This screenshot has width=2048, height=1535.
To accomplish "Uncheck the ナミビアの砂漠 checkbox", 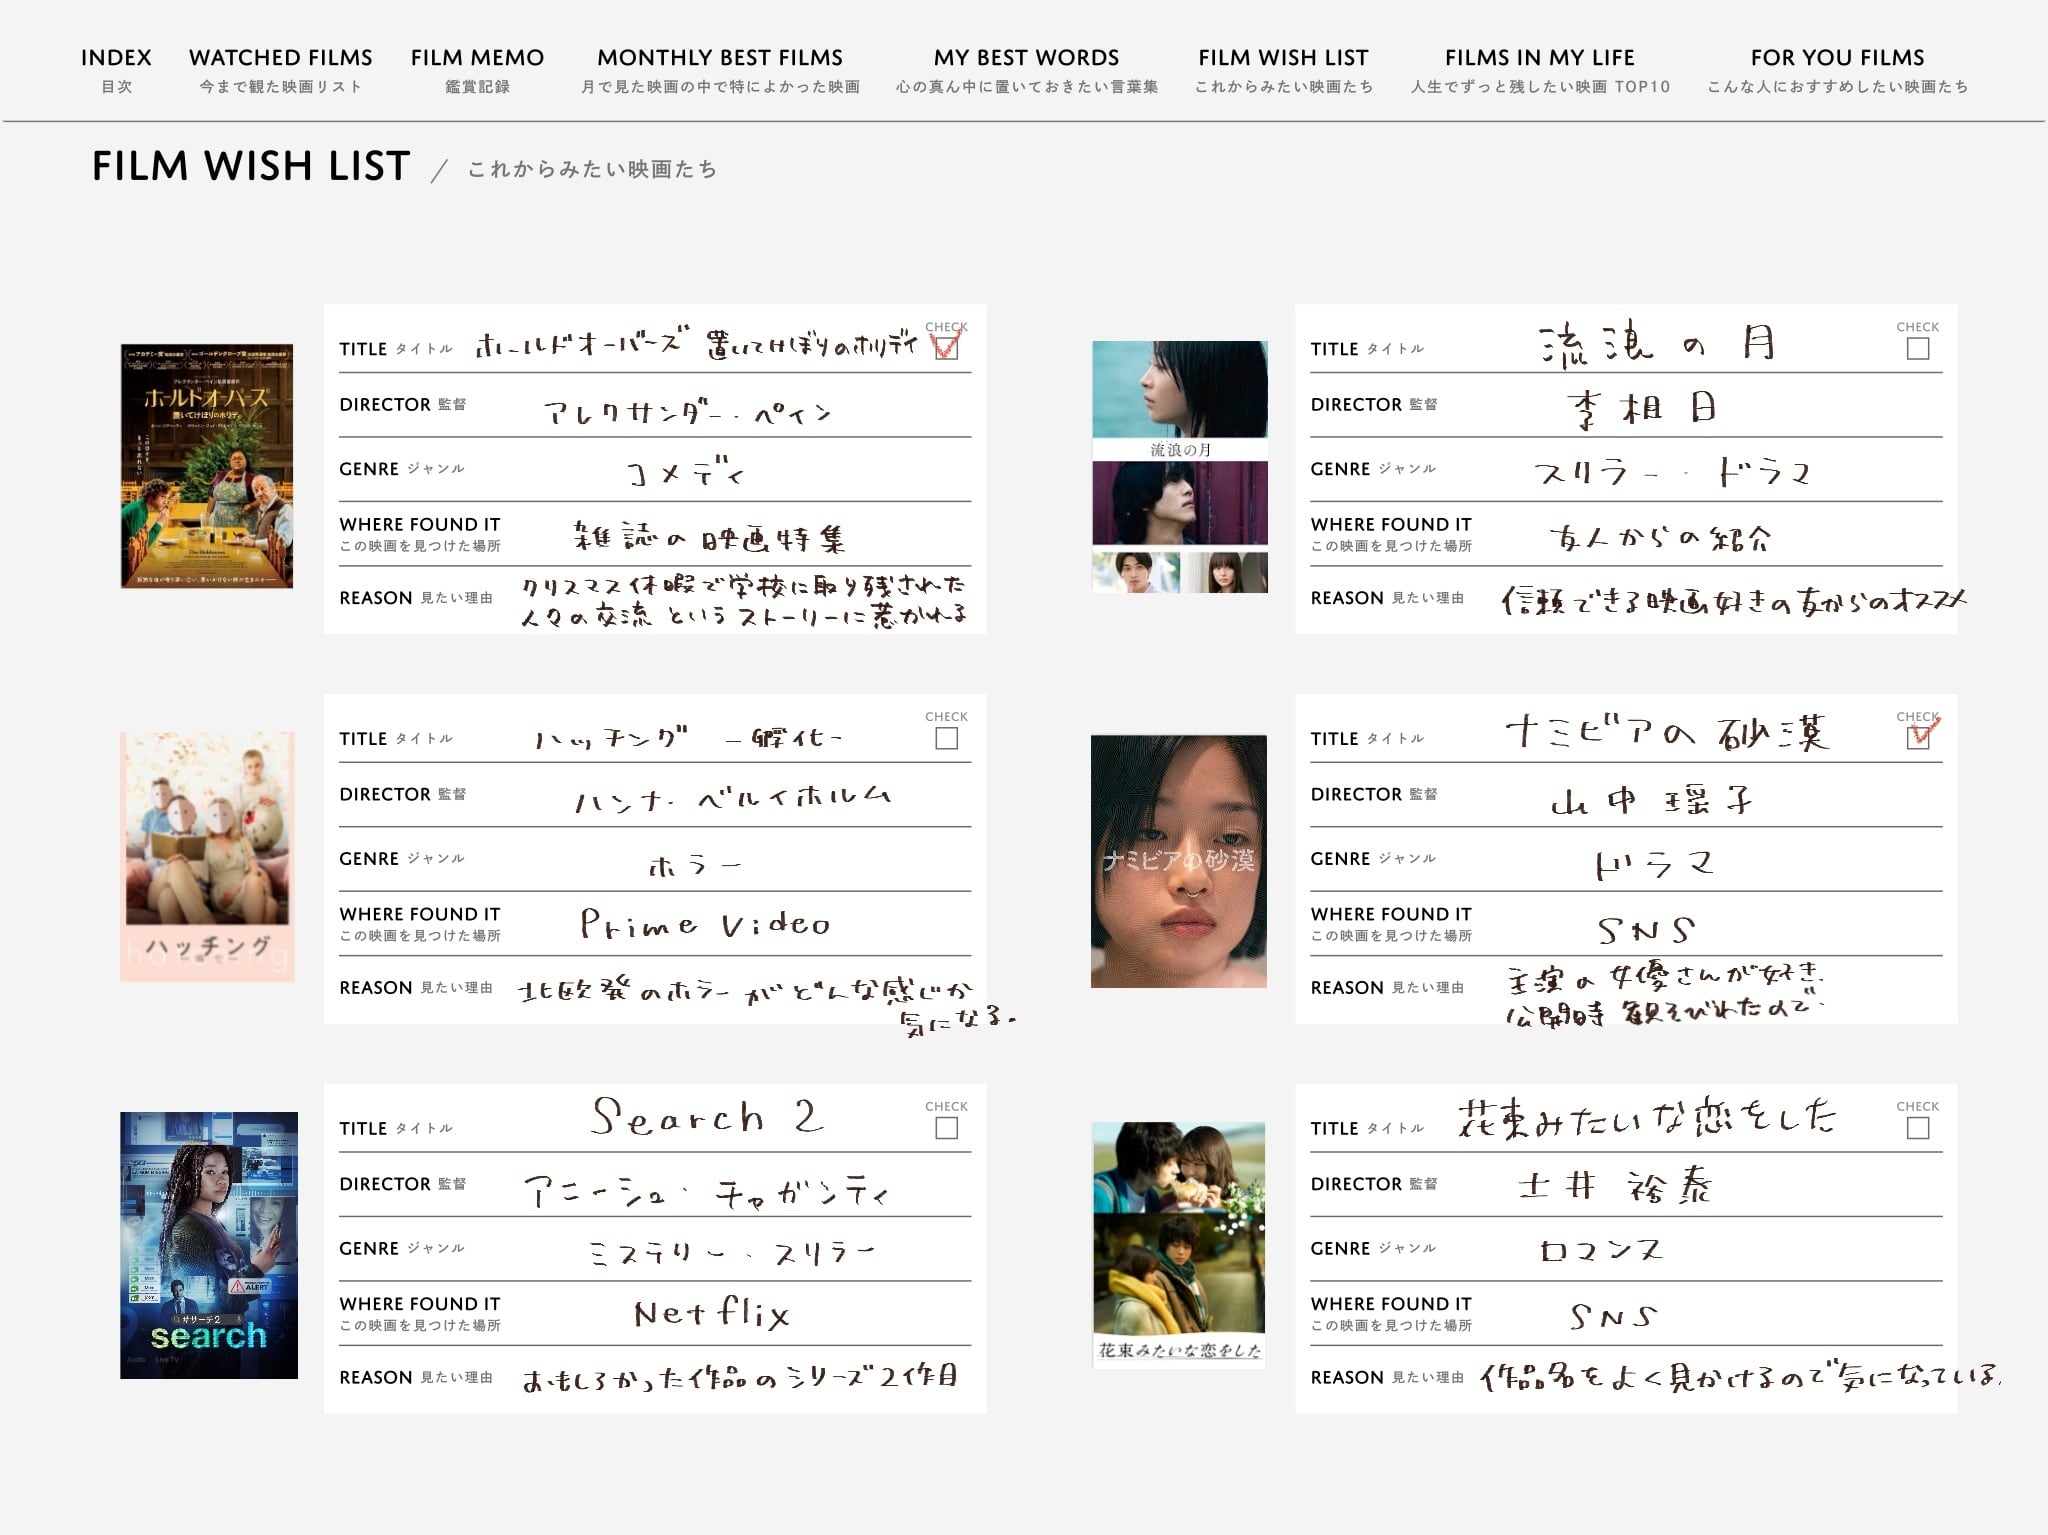I will click(1917, 738).
